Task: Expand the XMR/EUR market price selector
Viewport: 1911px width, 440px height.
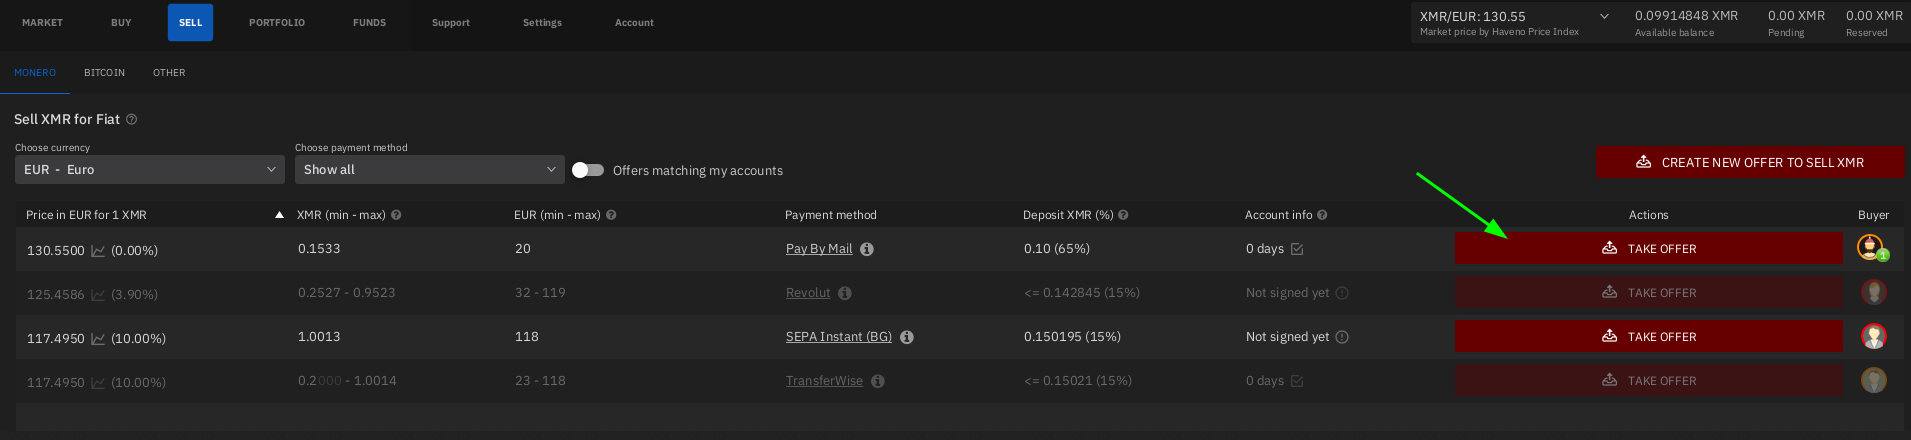Action: pyautogui.click(x=1604, y=16)
